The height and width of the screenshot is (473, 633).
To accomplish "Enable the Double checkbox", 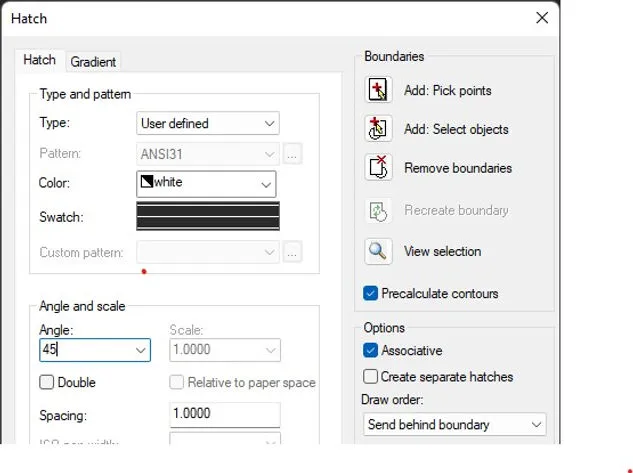I will (x=47, y=382).
